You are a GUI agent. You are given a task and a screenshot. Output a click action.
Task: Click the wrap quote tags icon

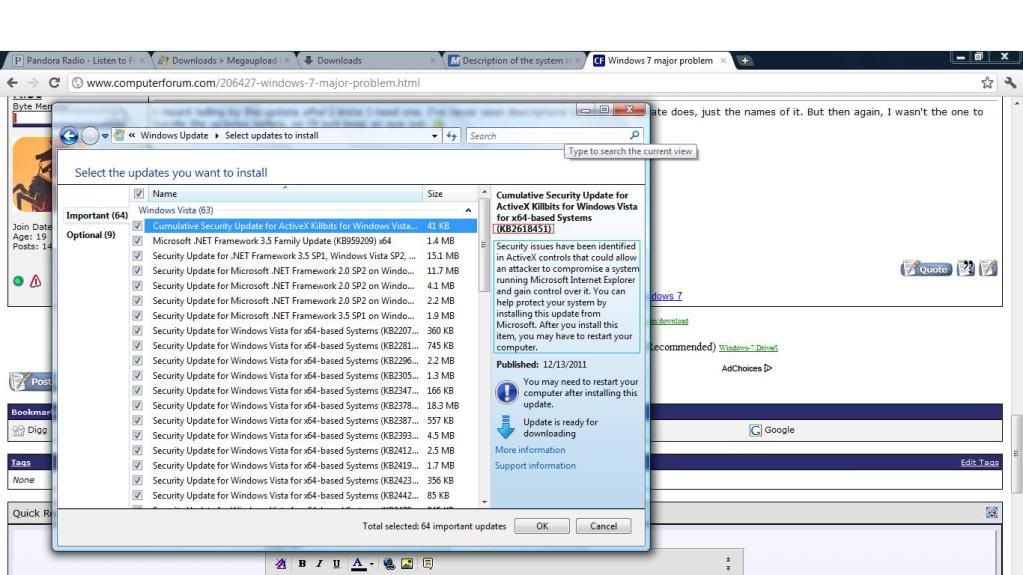pyautogui.click(x=428, y=563)
